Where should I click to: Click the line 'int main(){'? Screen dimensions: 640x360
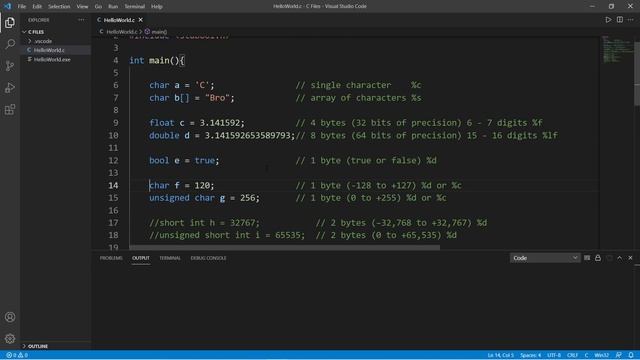(x=157, y=60)
